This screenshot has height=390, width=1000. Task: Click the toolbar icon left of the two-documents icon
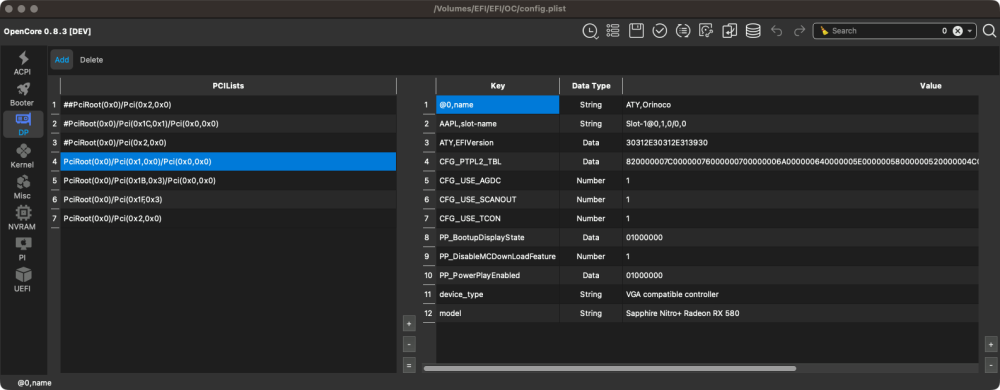coord(706,31)
